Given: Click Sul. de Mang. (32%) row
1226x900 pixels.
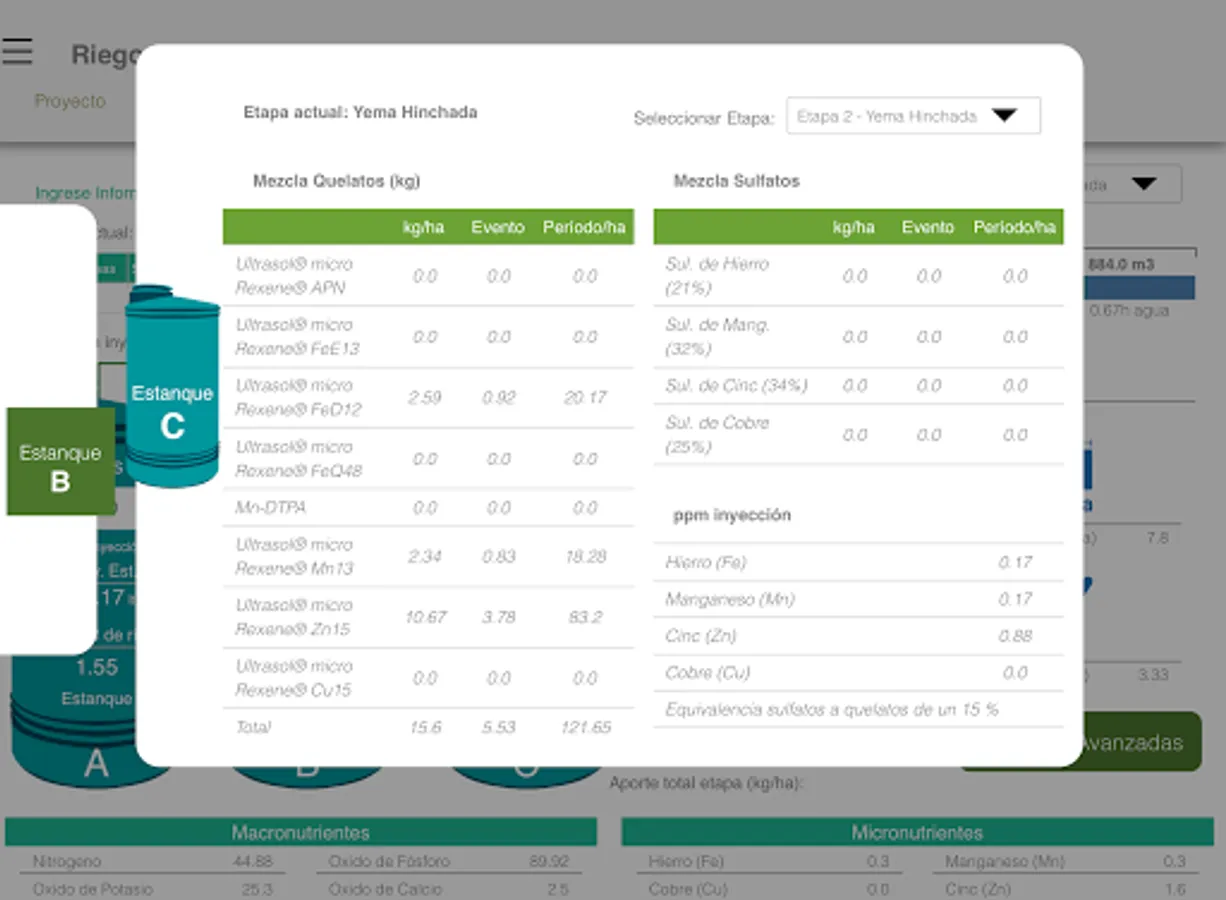Looking at the screenshot, I should 858,337.
